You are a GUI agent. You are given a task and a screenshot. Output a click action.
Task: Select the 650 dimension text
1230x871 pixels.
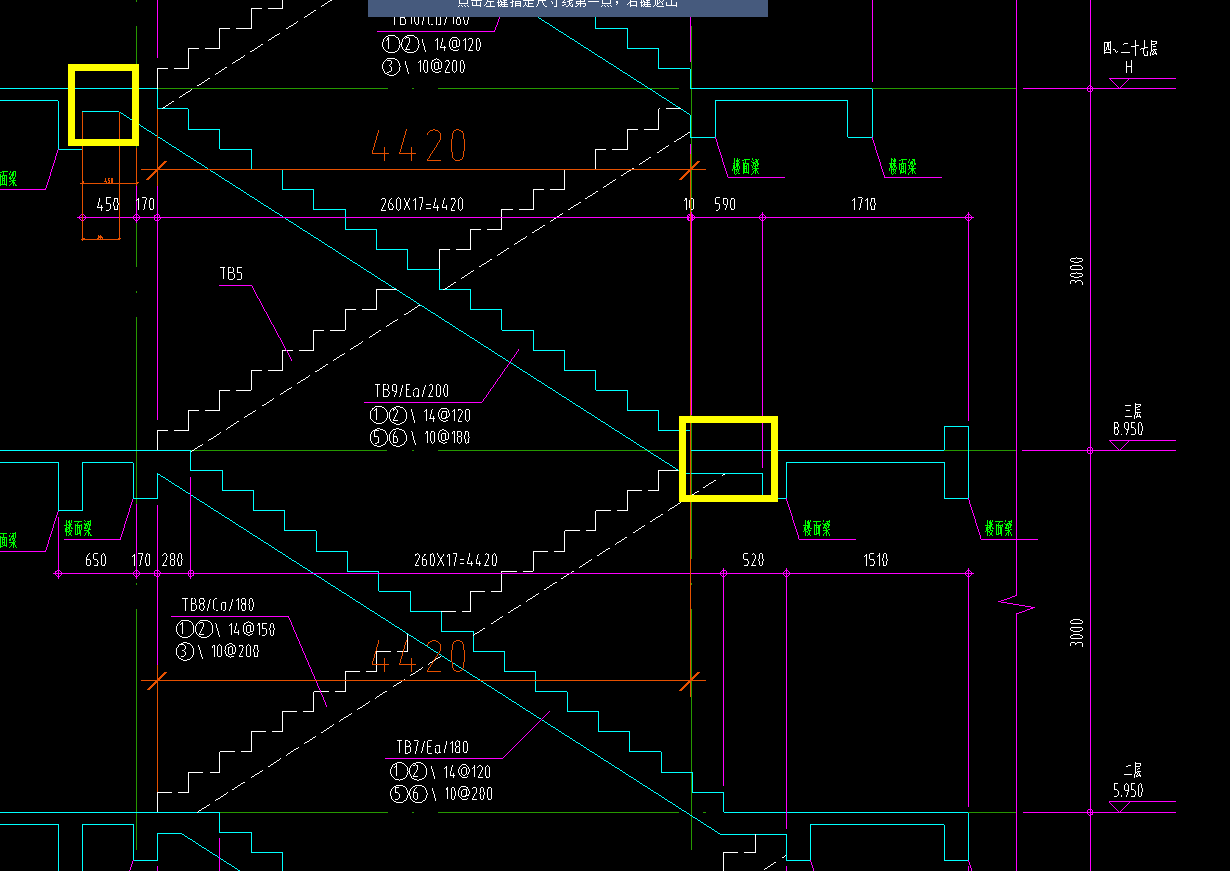tap(95, 560)
